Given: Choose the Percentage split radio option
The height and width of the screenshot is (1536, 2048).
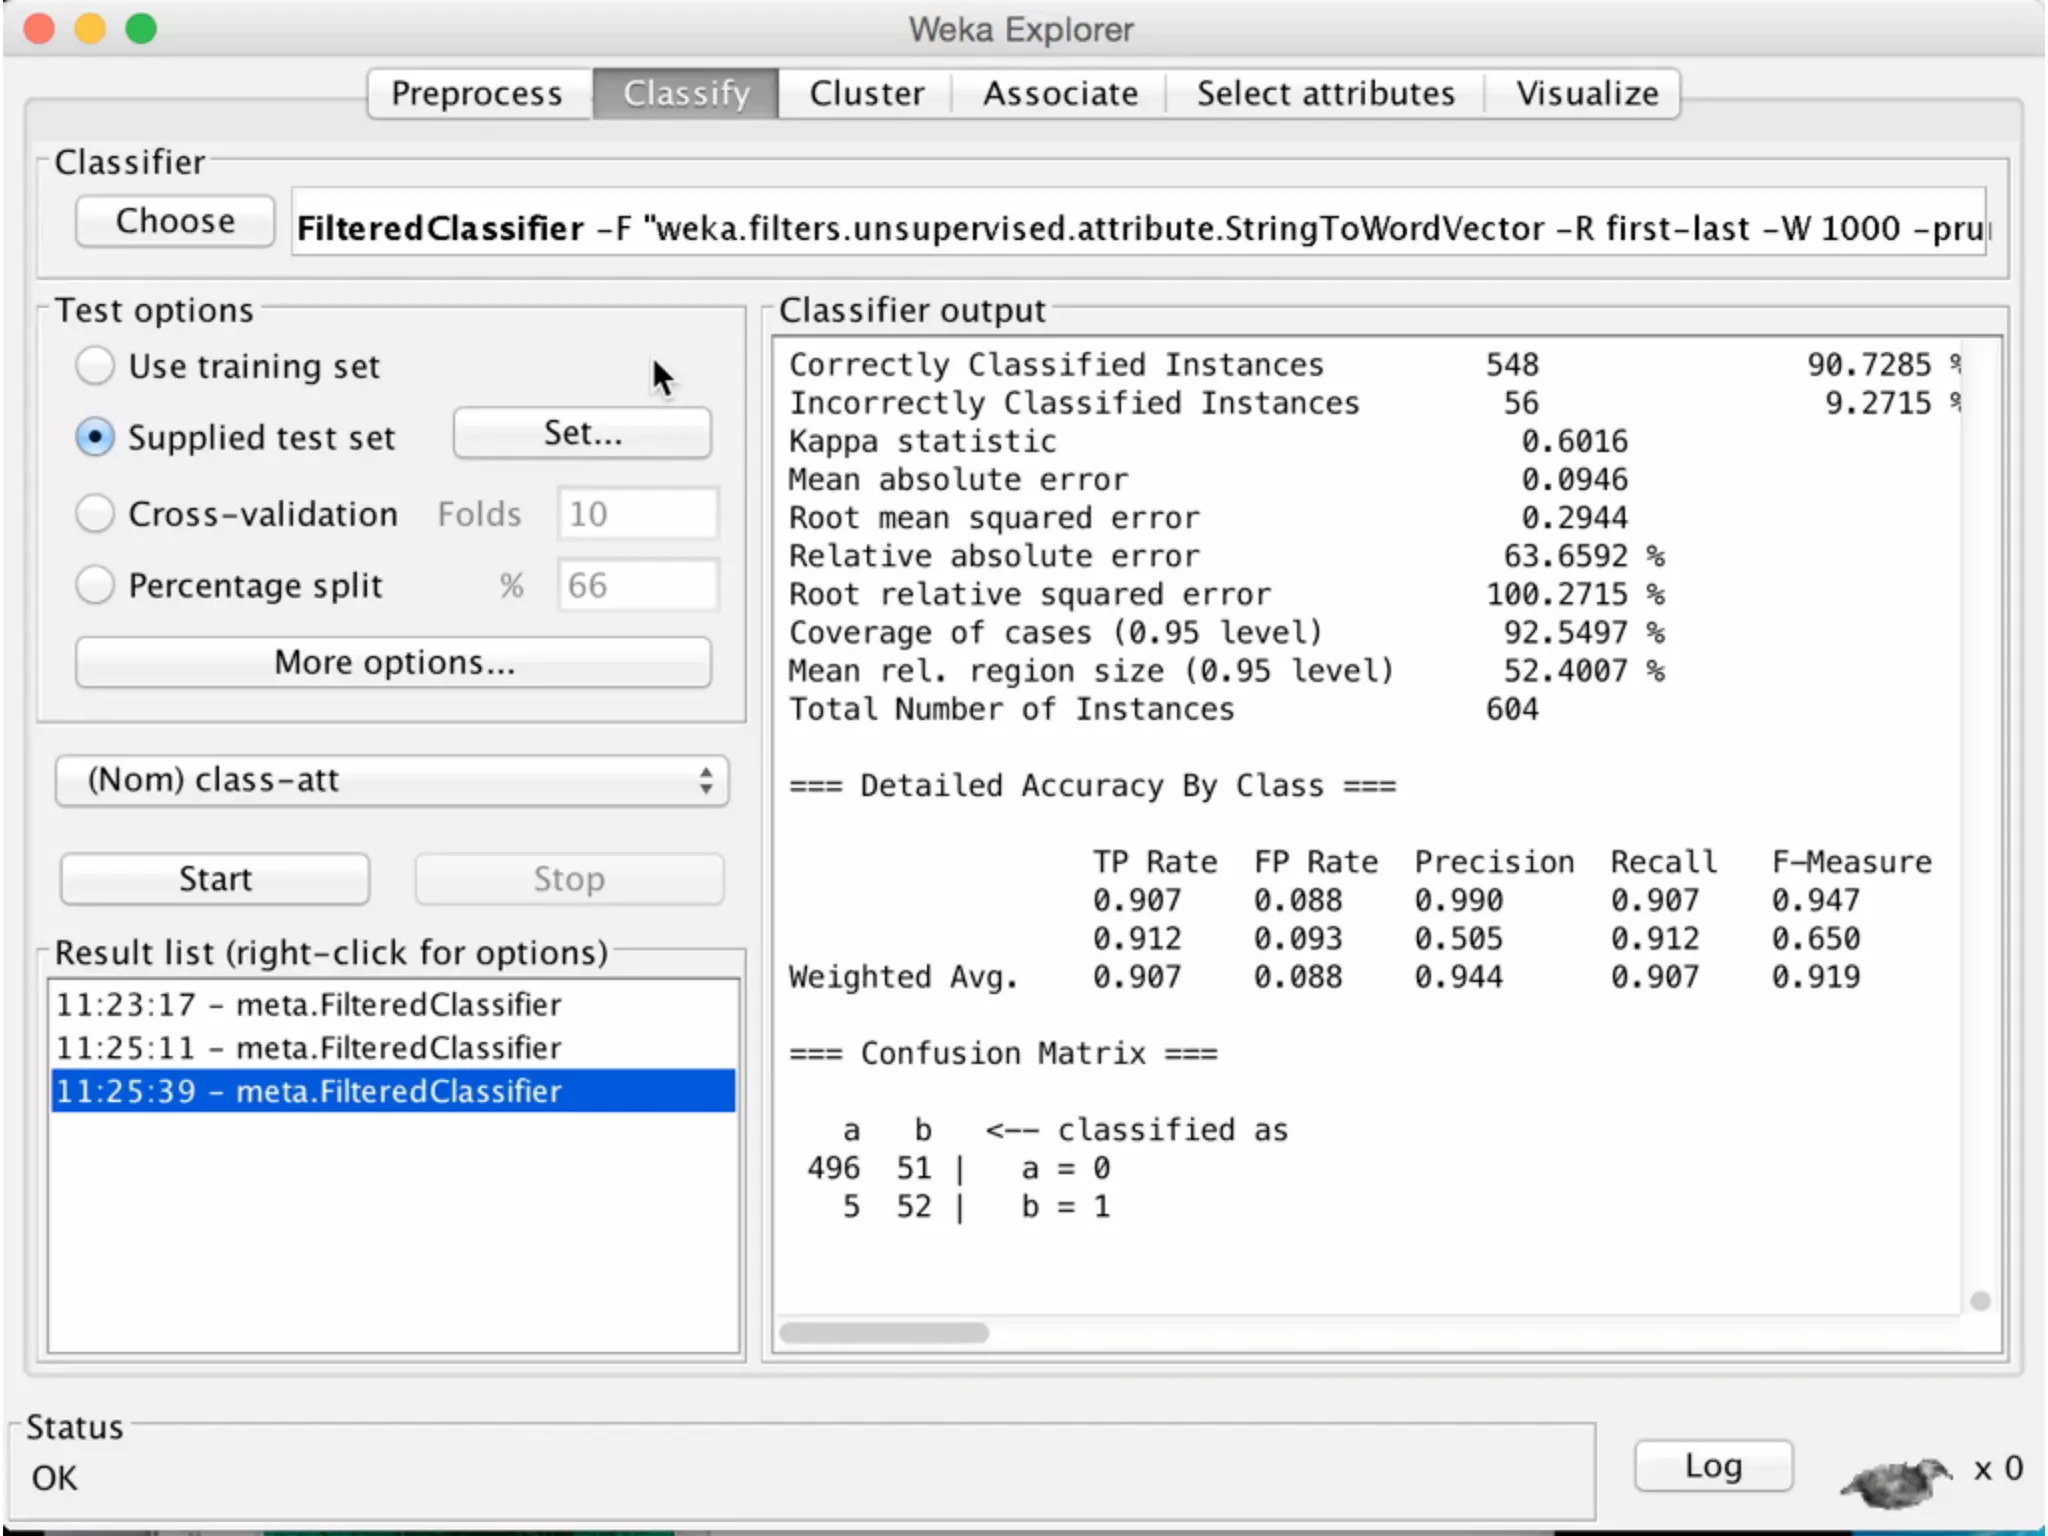Looking at the screenshot, I should [x=95, y=585].
